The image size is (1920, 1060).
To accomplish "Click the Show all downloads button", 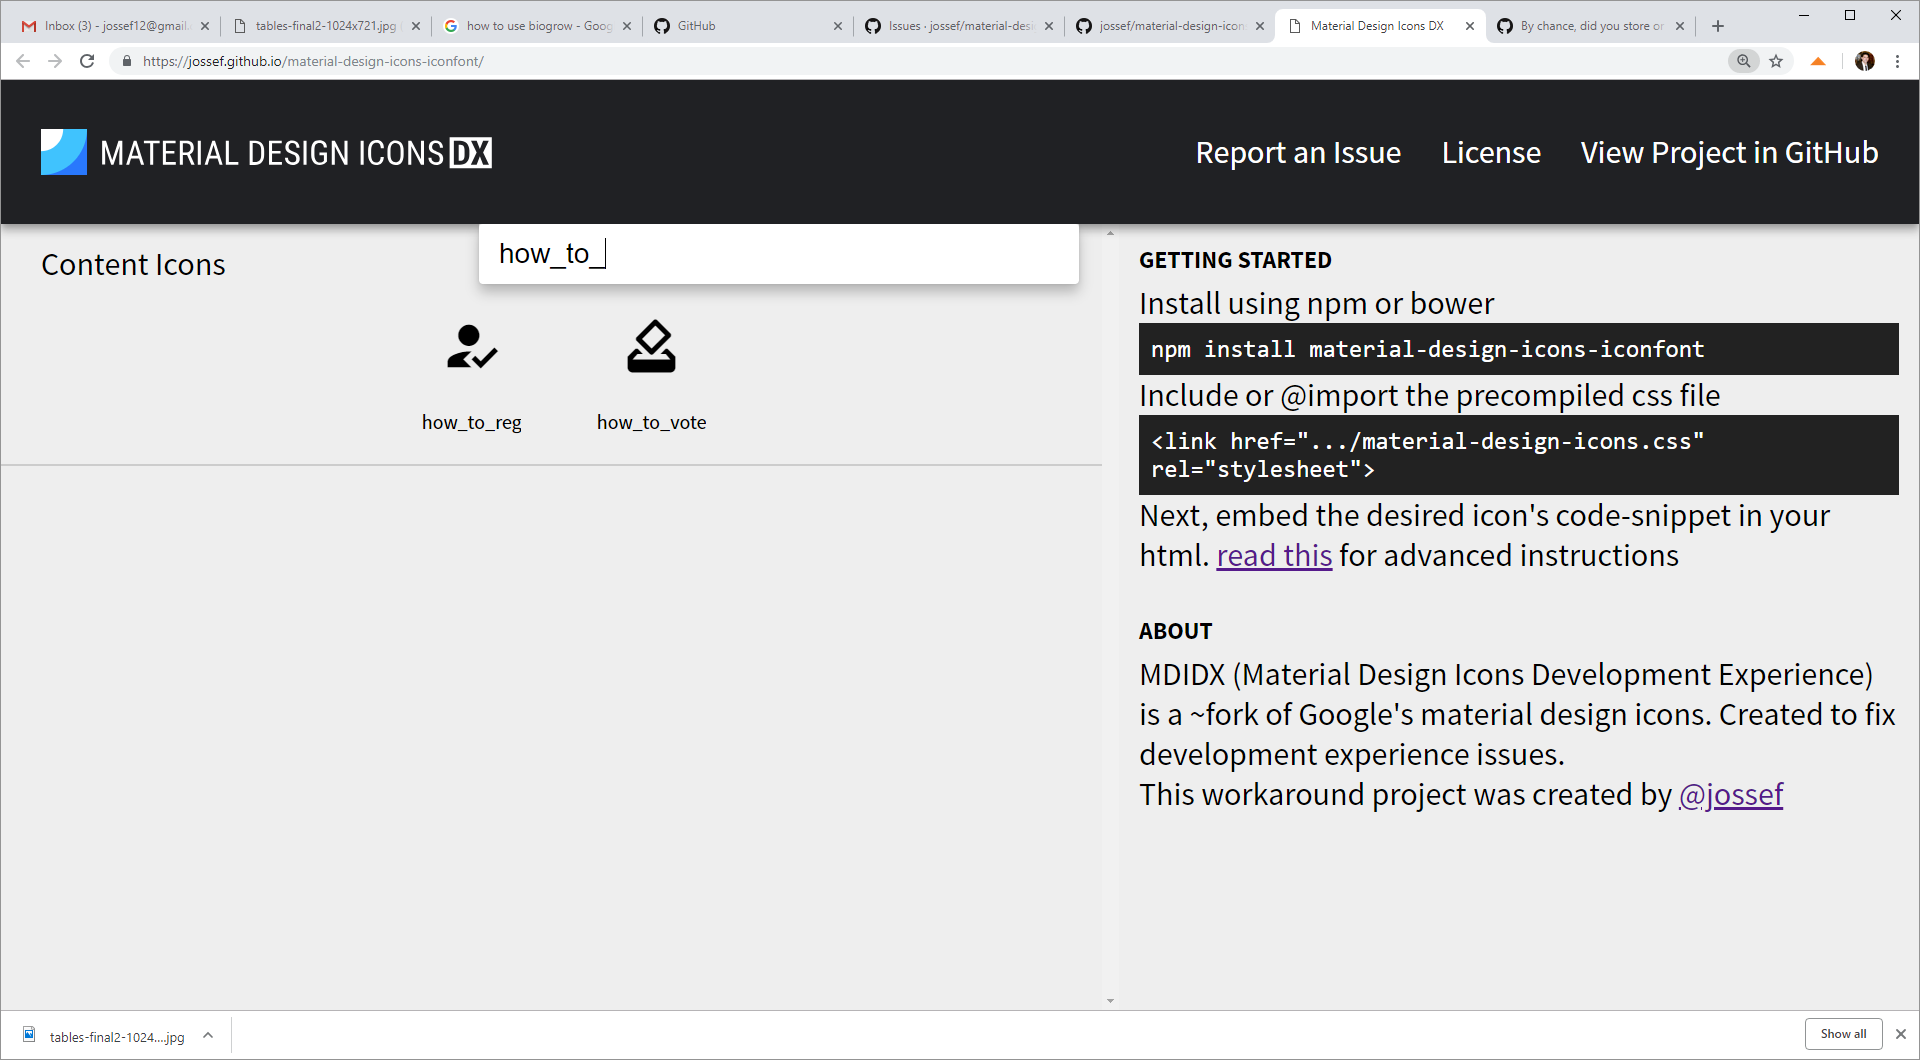I will click(1843, 1034).
